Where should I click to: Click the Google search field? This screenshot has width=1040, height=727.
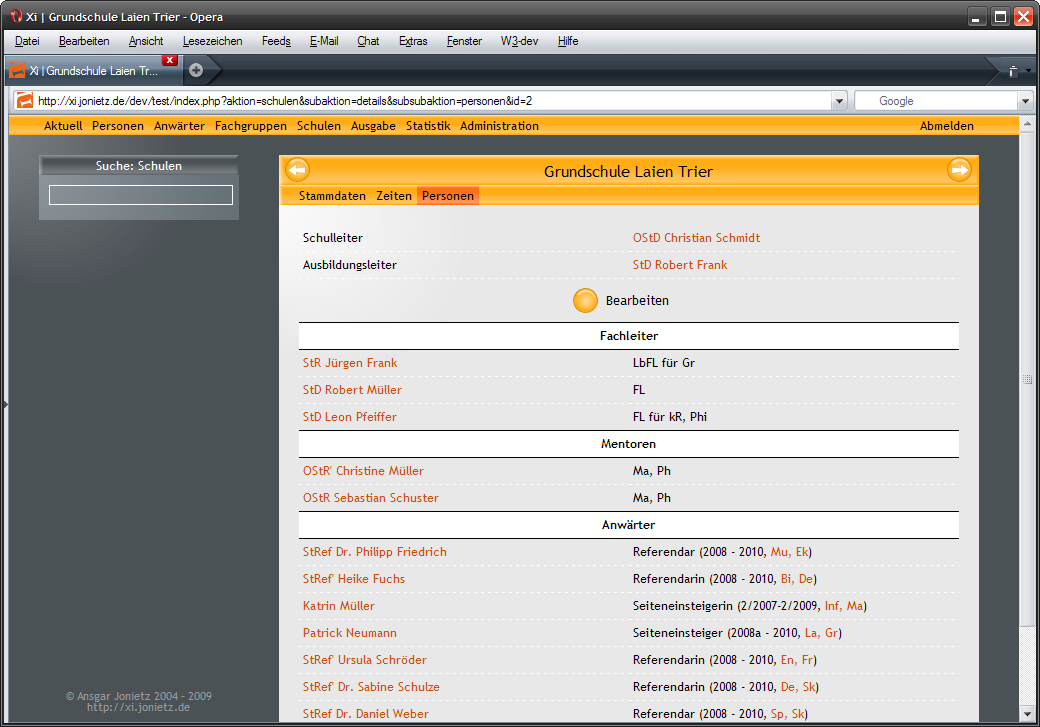click(x=937, y=101)
